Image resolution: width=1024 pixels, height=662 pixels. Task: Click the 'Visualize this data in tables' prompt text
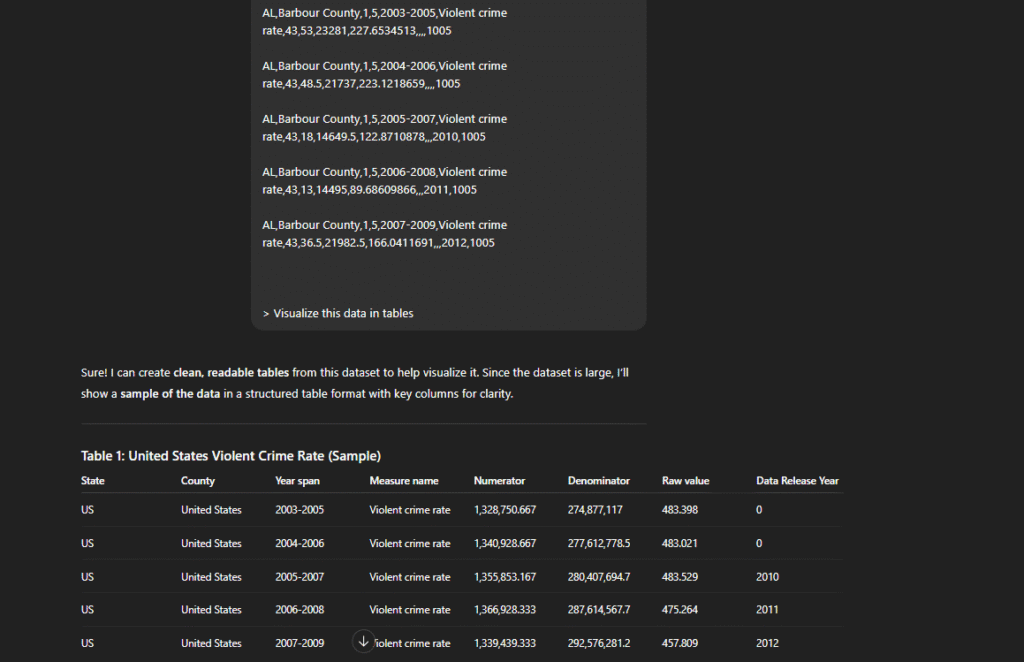click(338, 313)
